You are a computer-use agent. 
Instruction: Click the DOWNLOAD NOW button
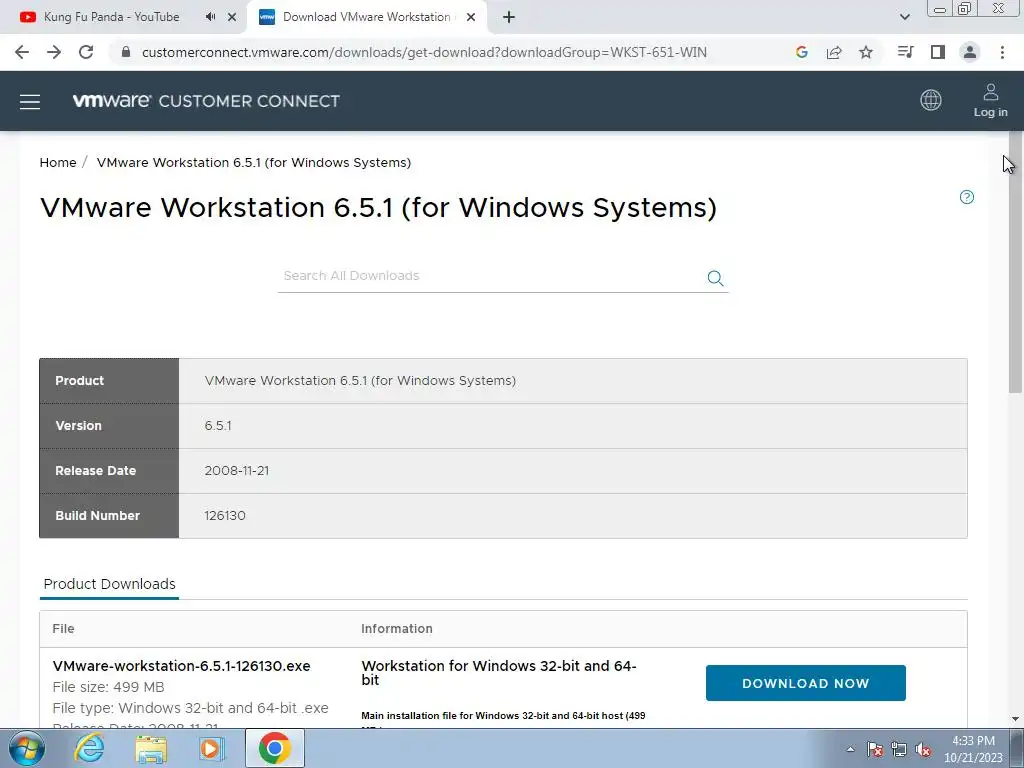tap(805, 683)
